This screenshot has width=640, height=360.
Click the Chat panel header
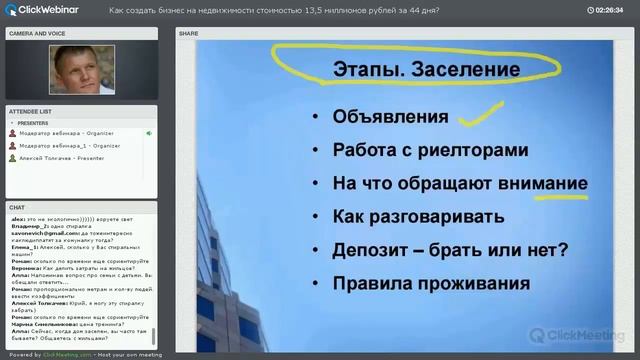point(82,207)
